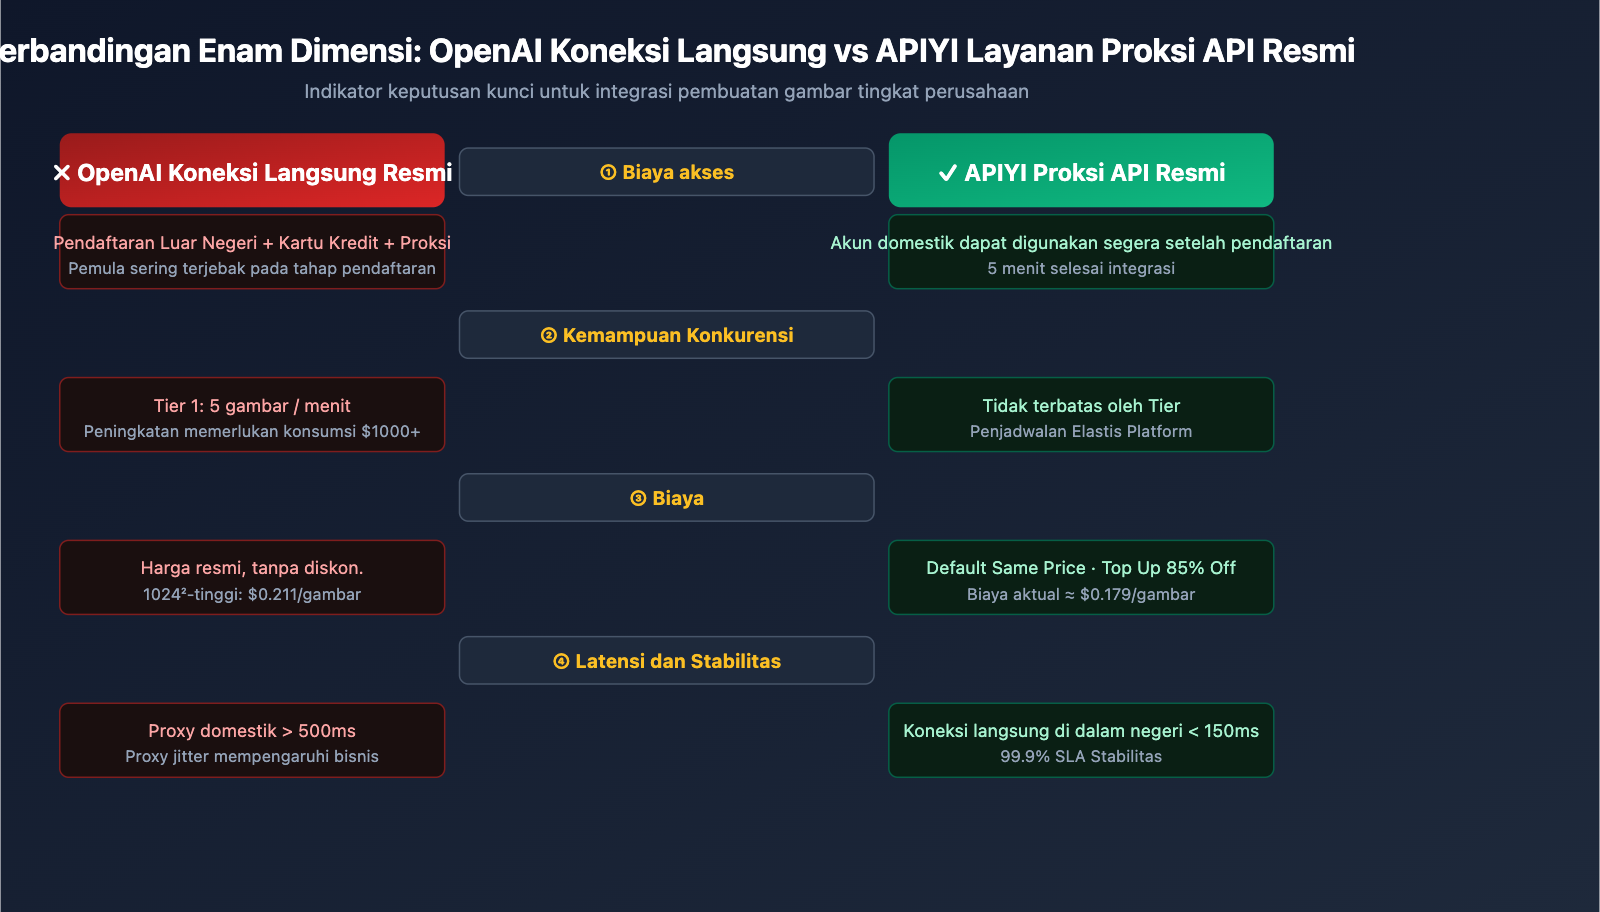Toggle the Kemampuan Konkurensi dimension pill

pos(667,335)
